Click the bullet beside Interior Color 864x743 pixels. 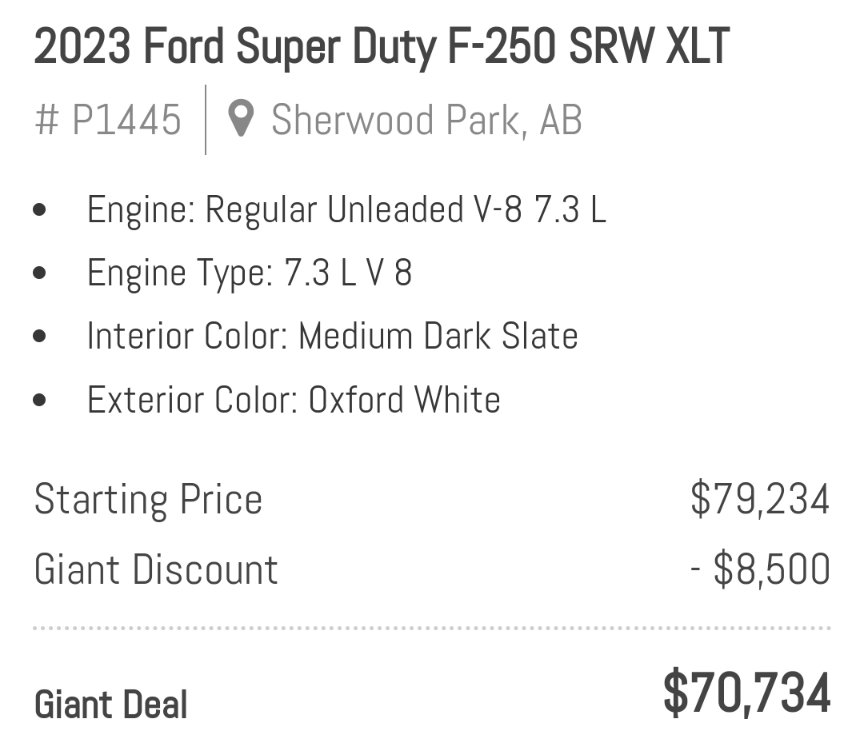(x=40, y=336)
